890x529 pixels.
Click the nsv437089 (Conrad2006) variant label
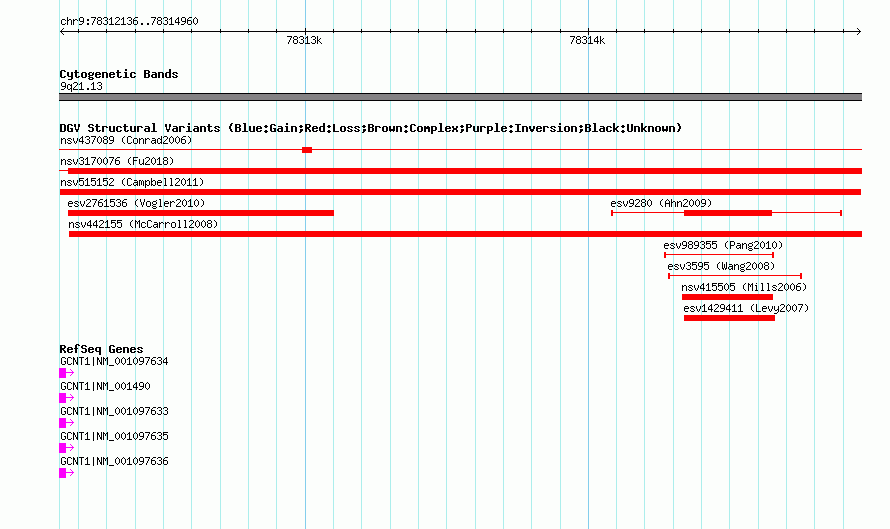click(126, 140)
